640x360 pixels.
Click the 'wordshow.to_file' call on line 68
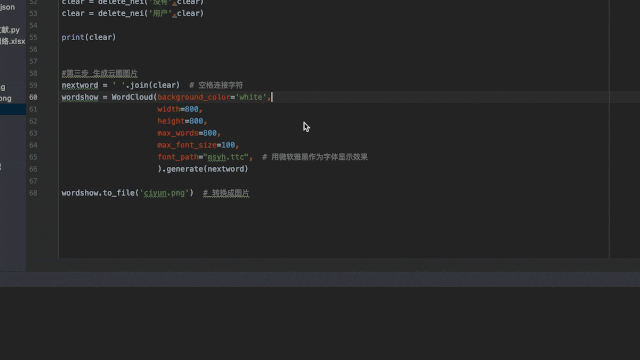(x=98, y=193)
